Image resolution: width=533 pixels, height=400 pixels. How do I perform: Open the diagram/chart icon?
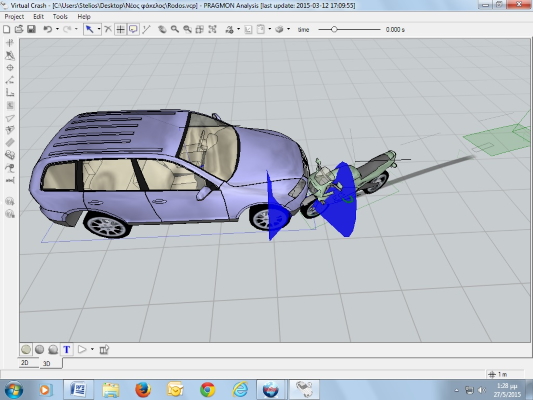pos(248,30)
